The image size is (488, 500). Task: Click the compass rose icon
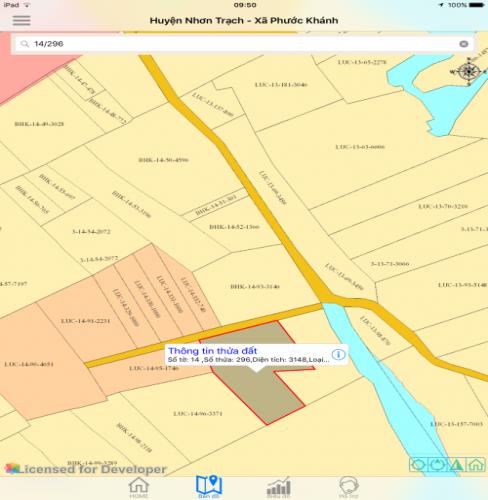[x=469, y=71]
